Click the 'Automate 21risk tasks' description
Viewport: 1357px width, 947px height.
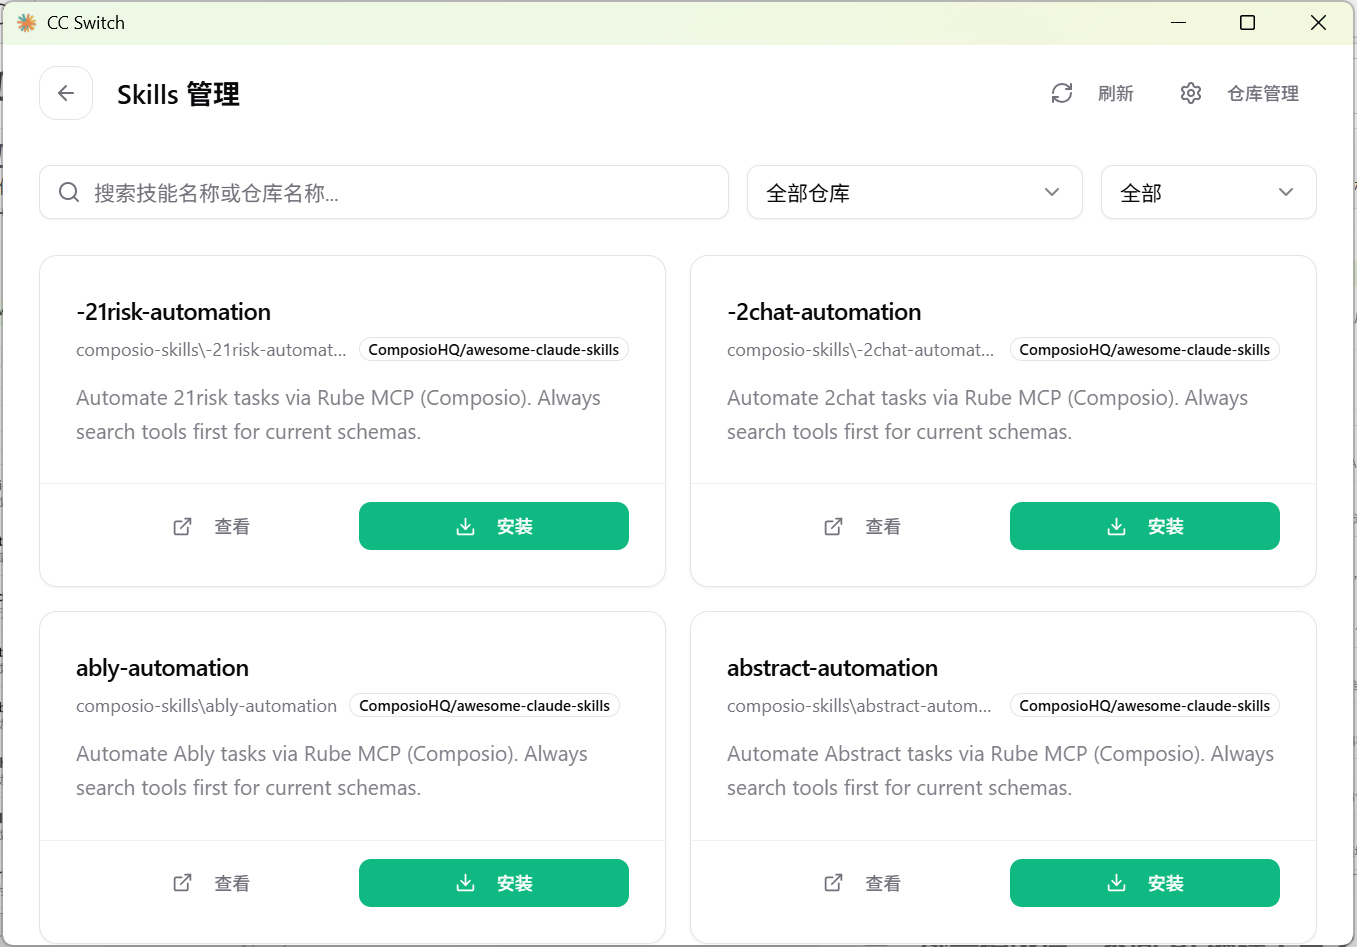click(338, 415)
